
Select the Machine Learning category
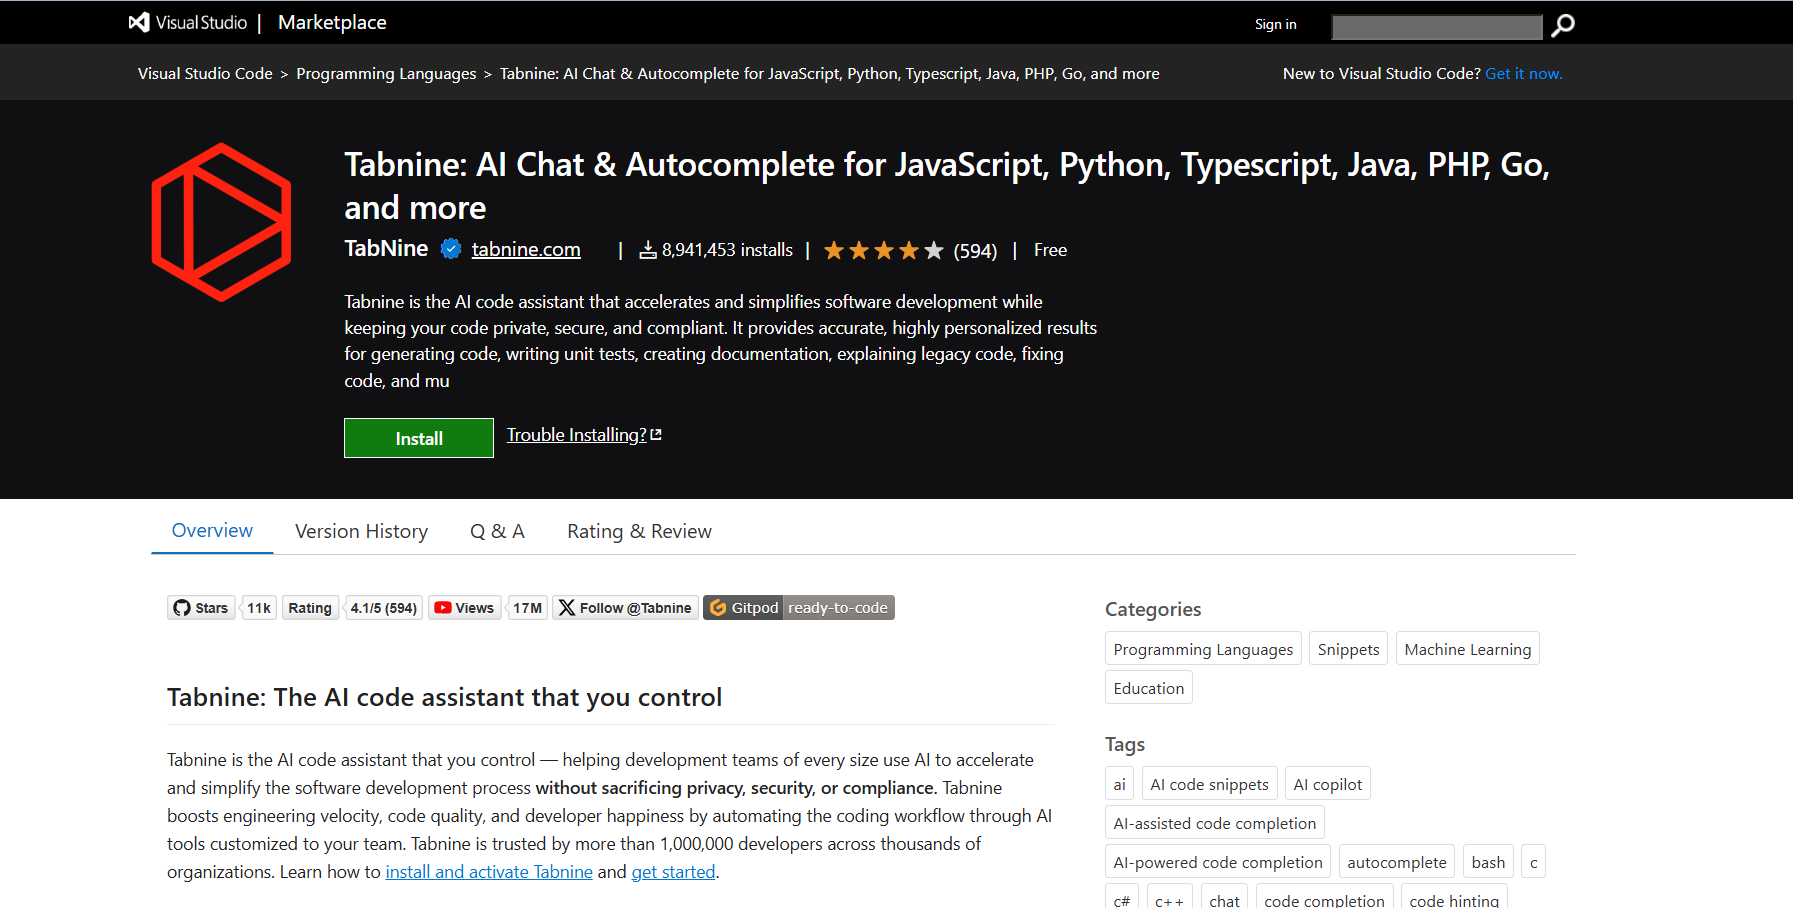click(1467, 649)
